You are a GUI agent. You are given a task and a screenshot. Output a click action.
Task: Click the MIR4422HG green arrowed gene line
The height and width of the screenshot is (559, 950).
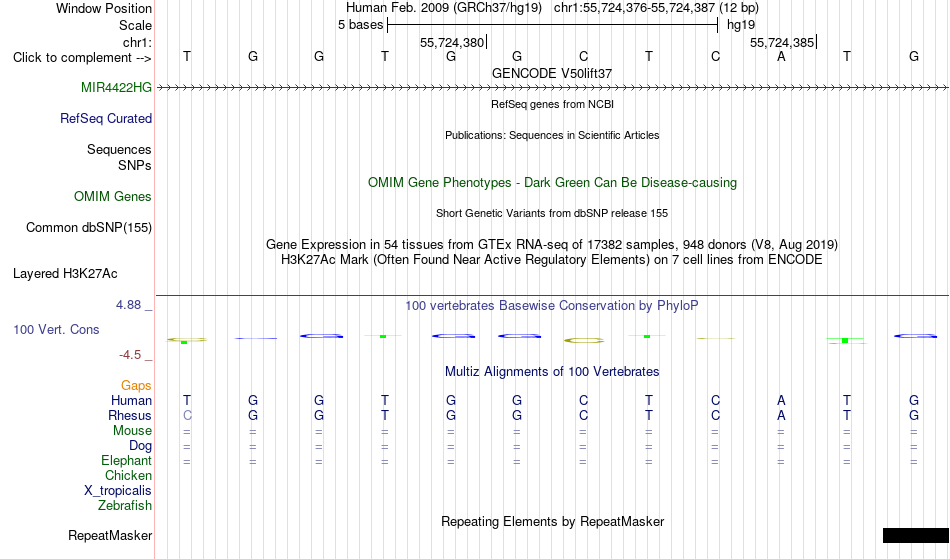point(552,88)
